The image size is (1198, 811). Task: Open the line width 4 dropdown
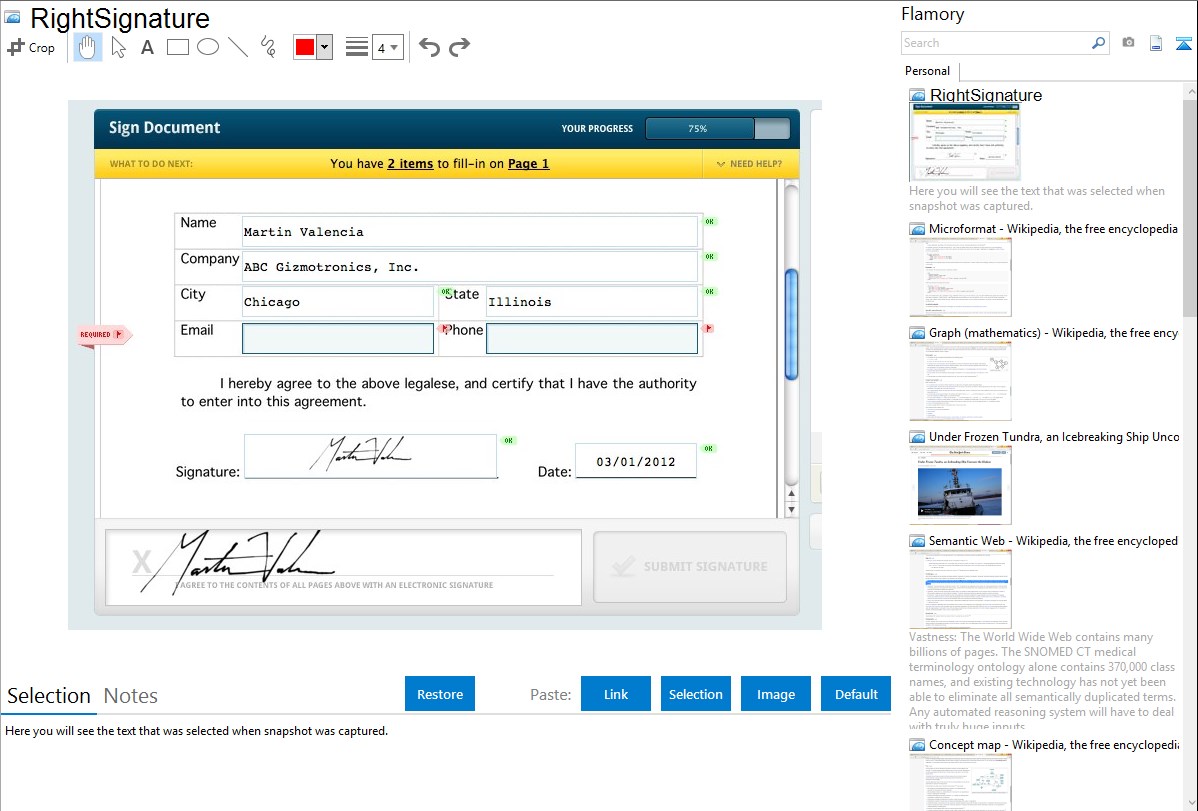388,47
